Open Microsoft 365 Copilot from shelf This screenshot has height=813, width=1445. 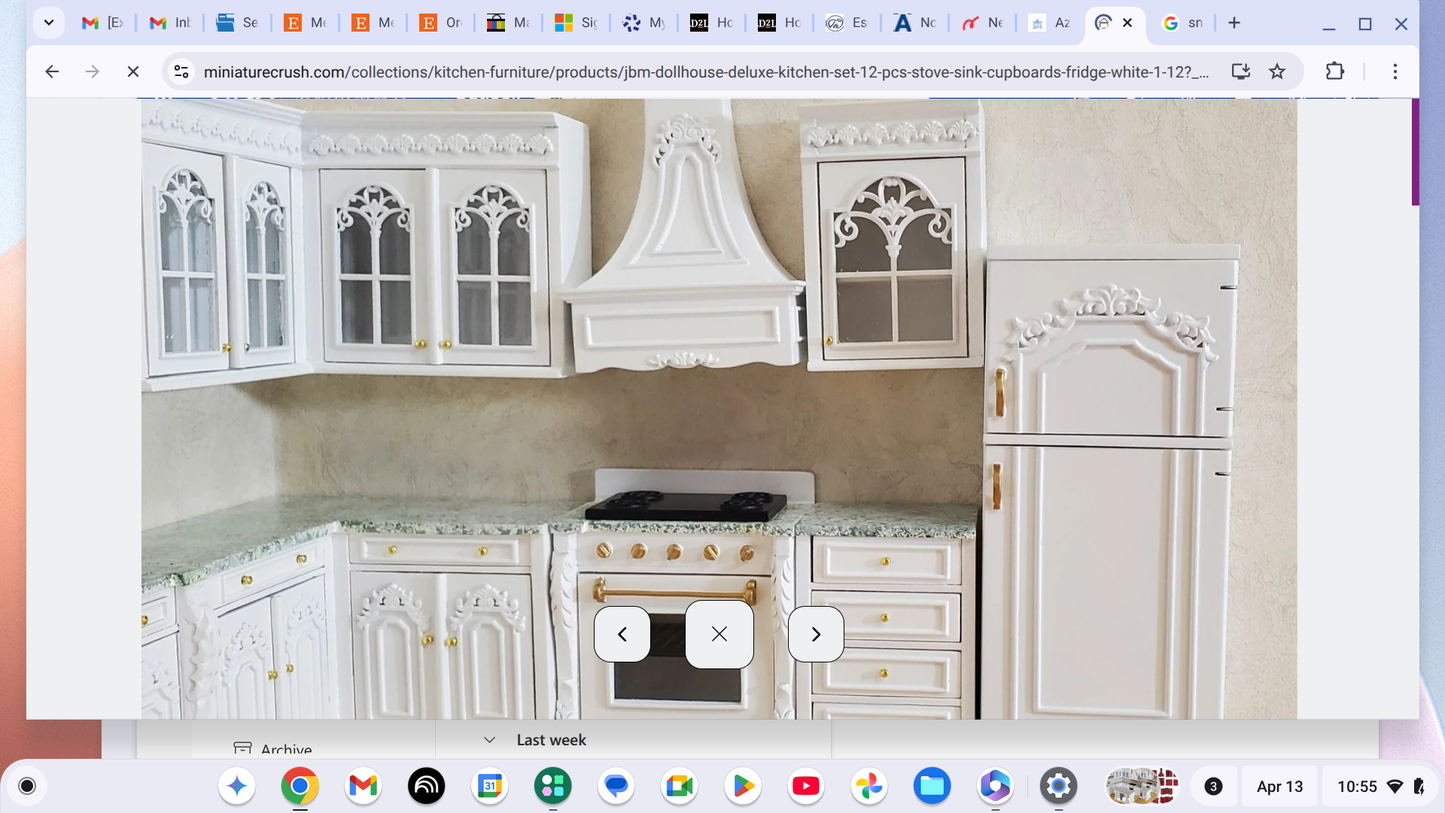click(x=995, y=786)
